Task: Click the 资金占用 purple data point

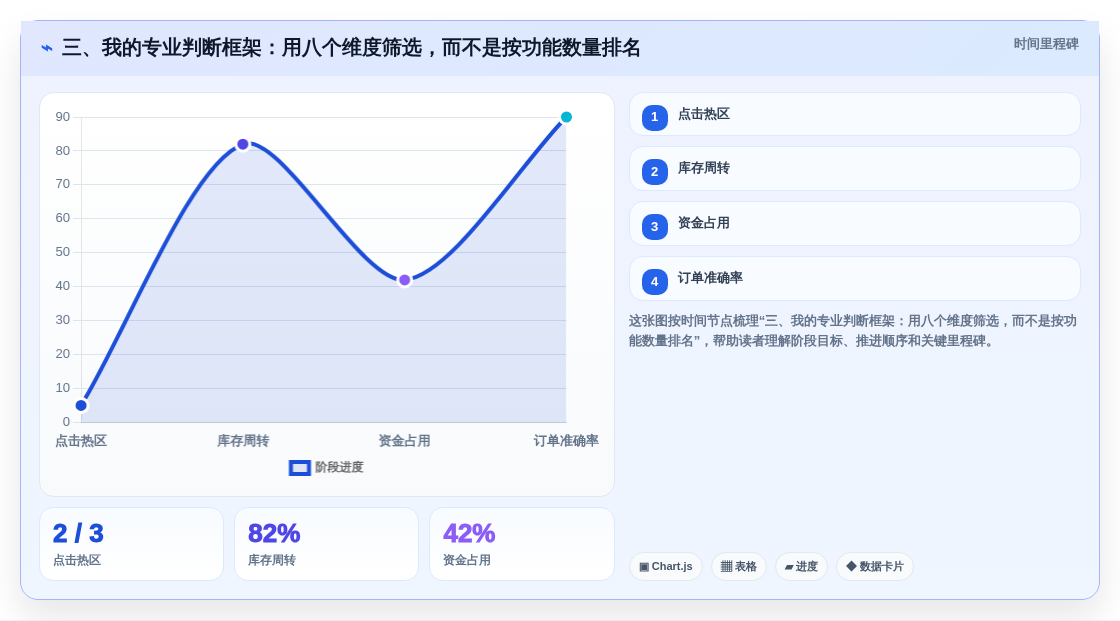Action: (404, 280)
